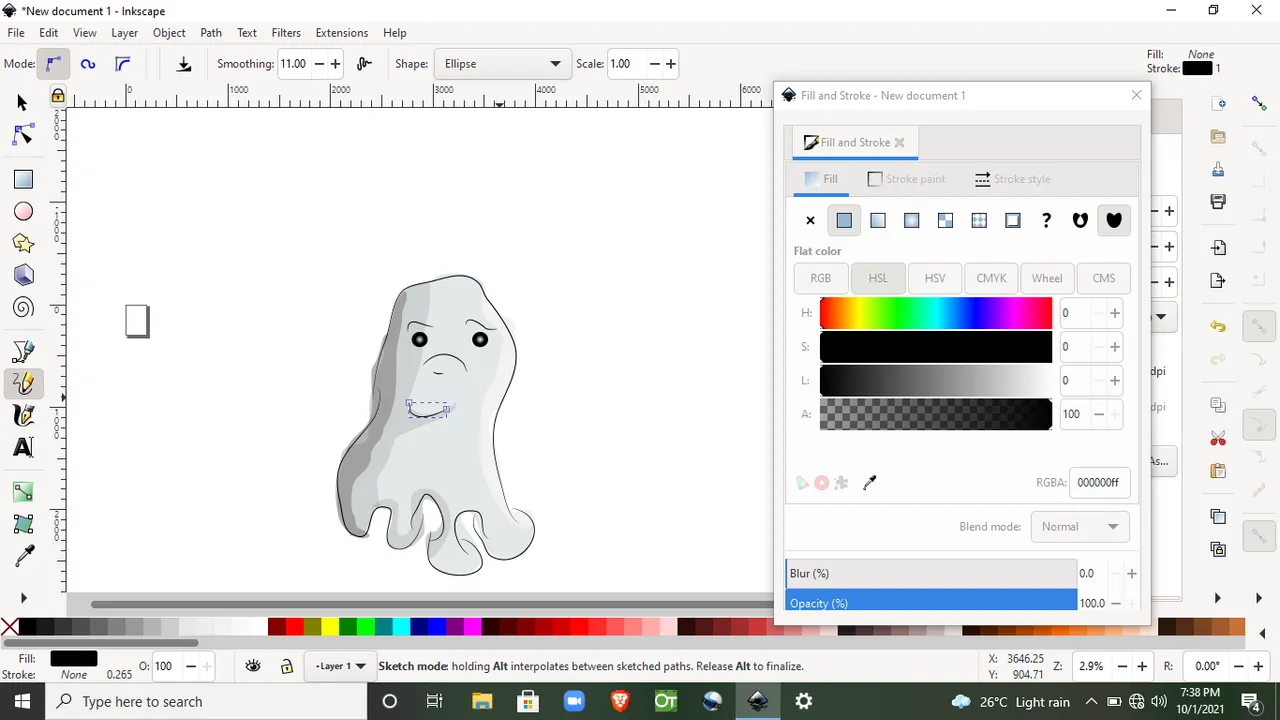This screenshot has width=1280, height=720.
Task: Click the Print document icon
Action: pyautogui.click(x=1218, y=201)
